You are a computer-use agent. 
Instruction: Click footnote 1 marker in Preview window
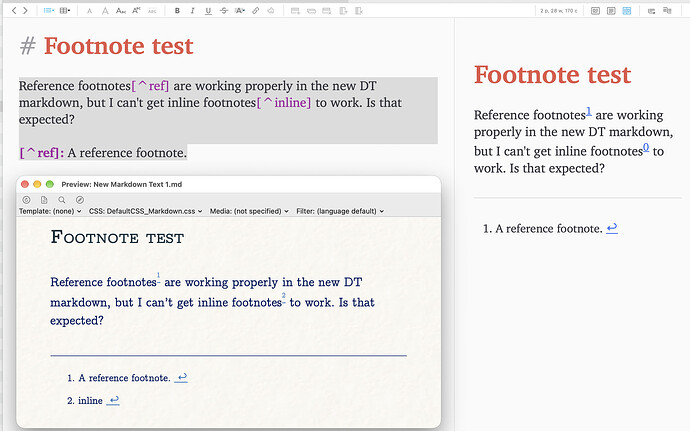[158, 277]
